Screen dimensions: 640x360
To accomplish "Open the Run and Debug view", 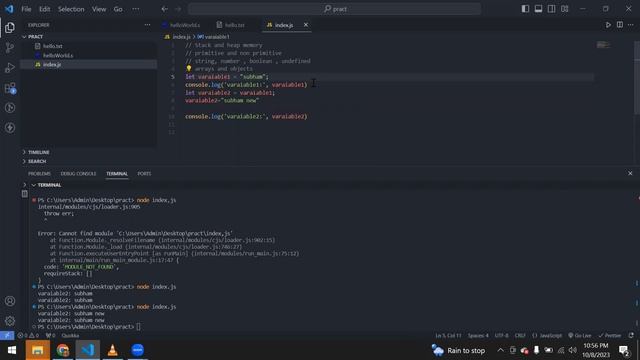I will (x=10, y=68).
